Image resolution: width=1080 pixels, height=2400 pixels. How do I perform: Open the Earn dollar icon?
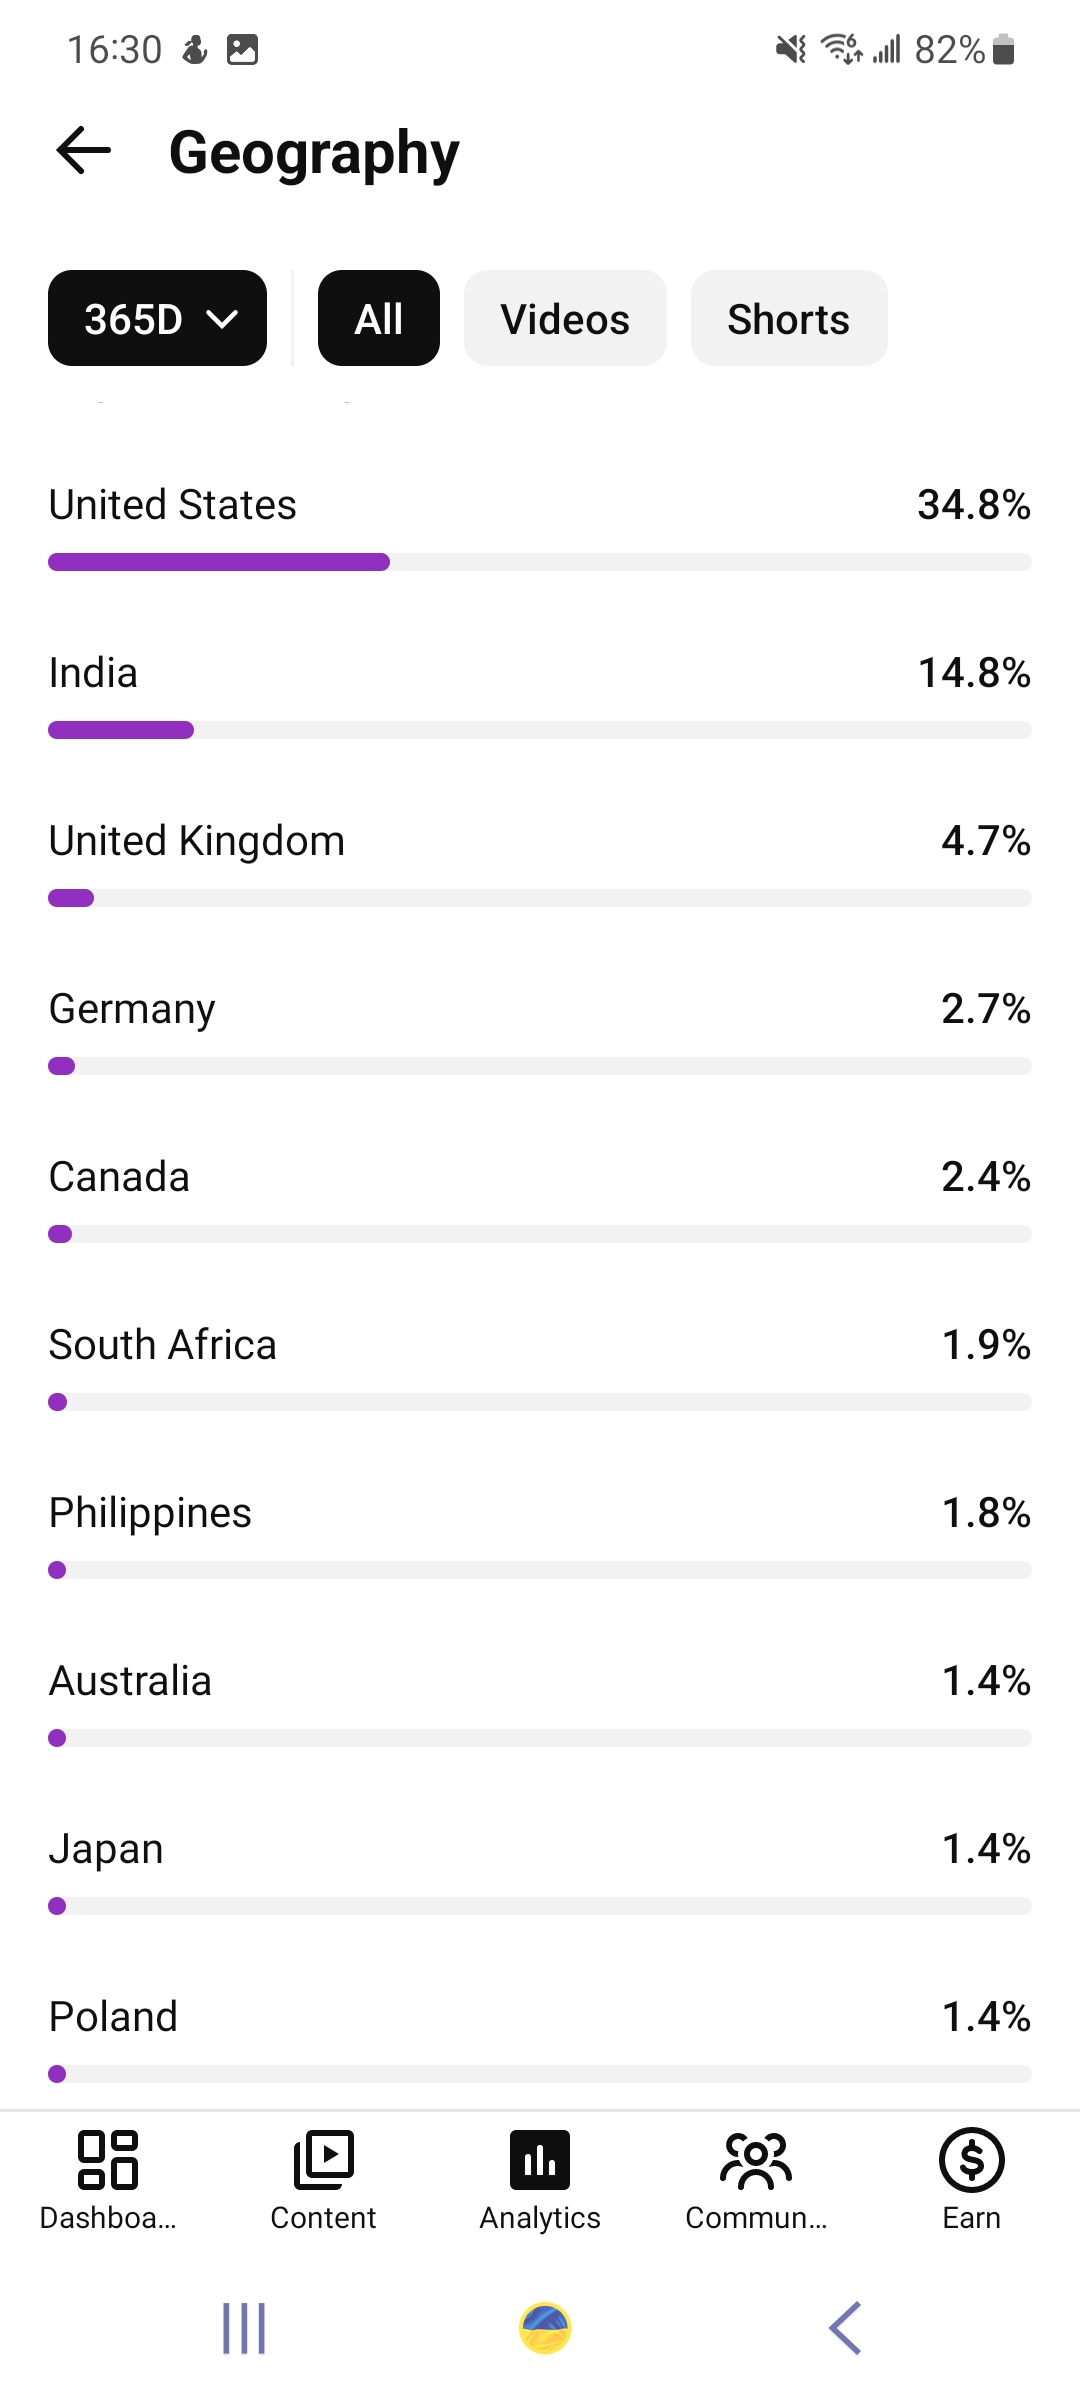(972, 2160)
